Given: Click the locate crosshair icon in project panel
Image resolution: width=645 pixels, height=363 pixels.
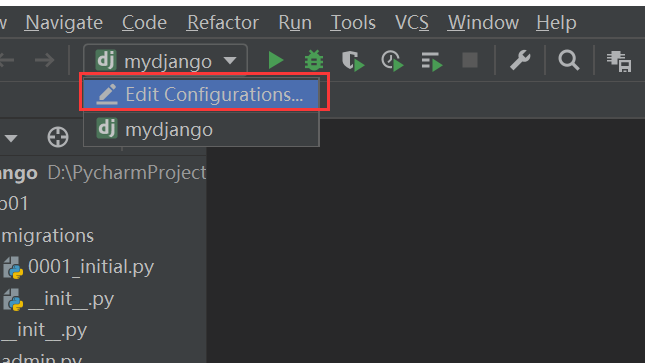Looking at the screenshot, I should [x=58, y=137].
